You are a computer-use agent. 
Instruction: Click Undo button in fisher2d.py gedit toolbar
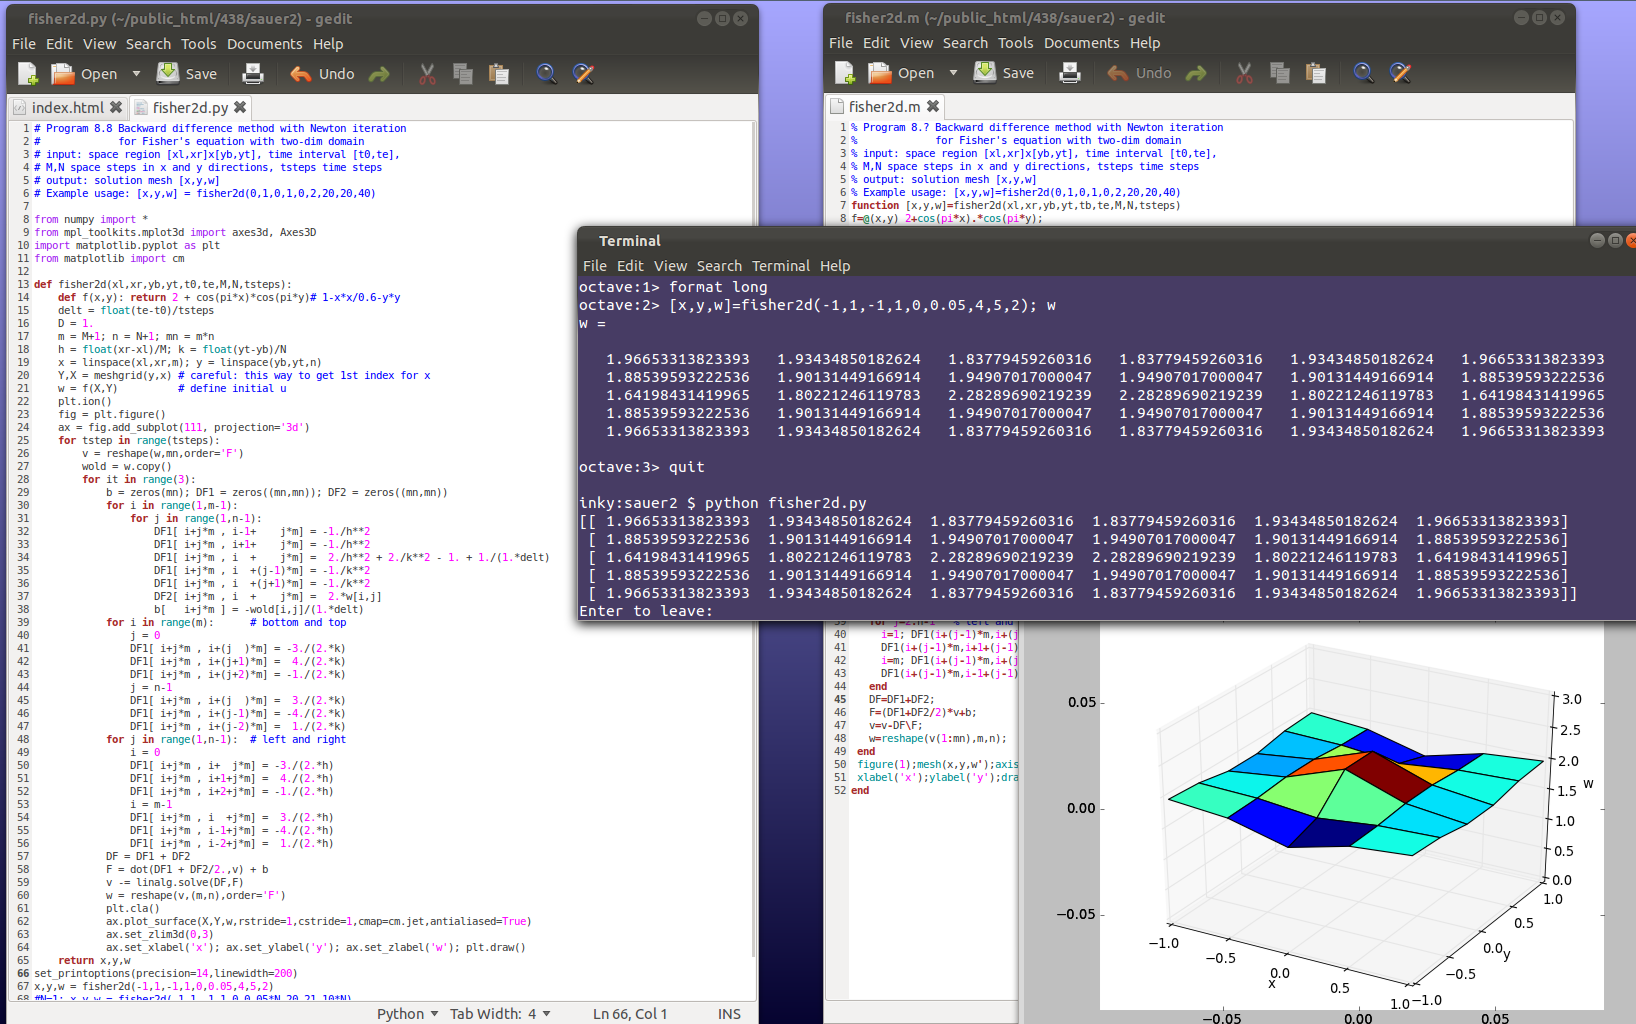click(322, 74)
